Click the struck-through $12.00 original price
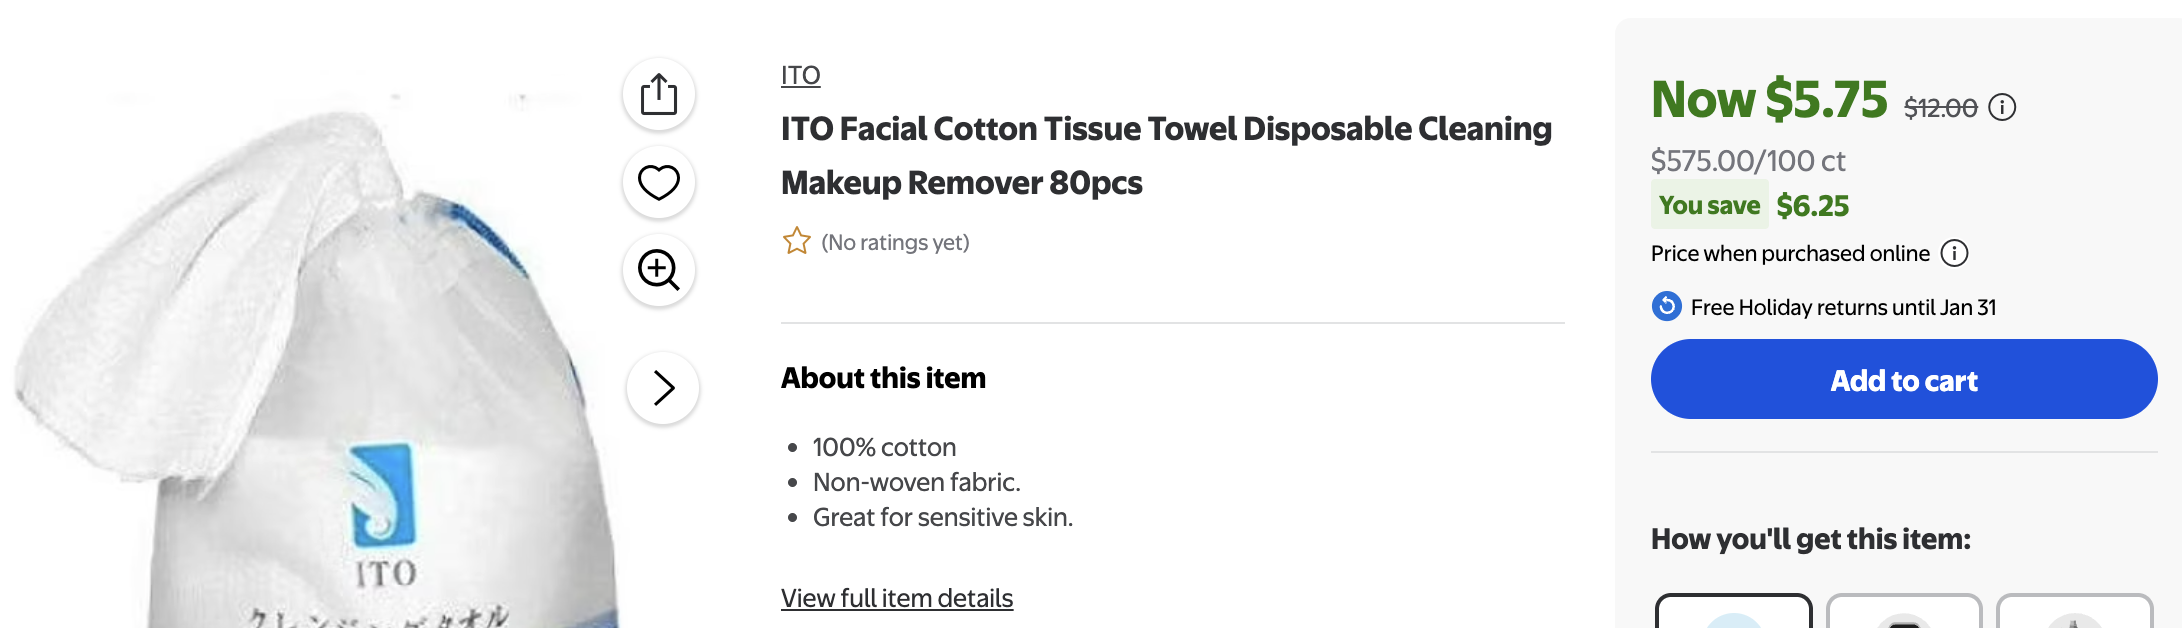This screenshot has height=628, width=2182. point(1940,108)
